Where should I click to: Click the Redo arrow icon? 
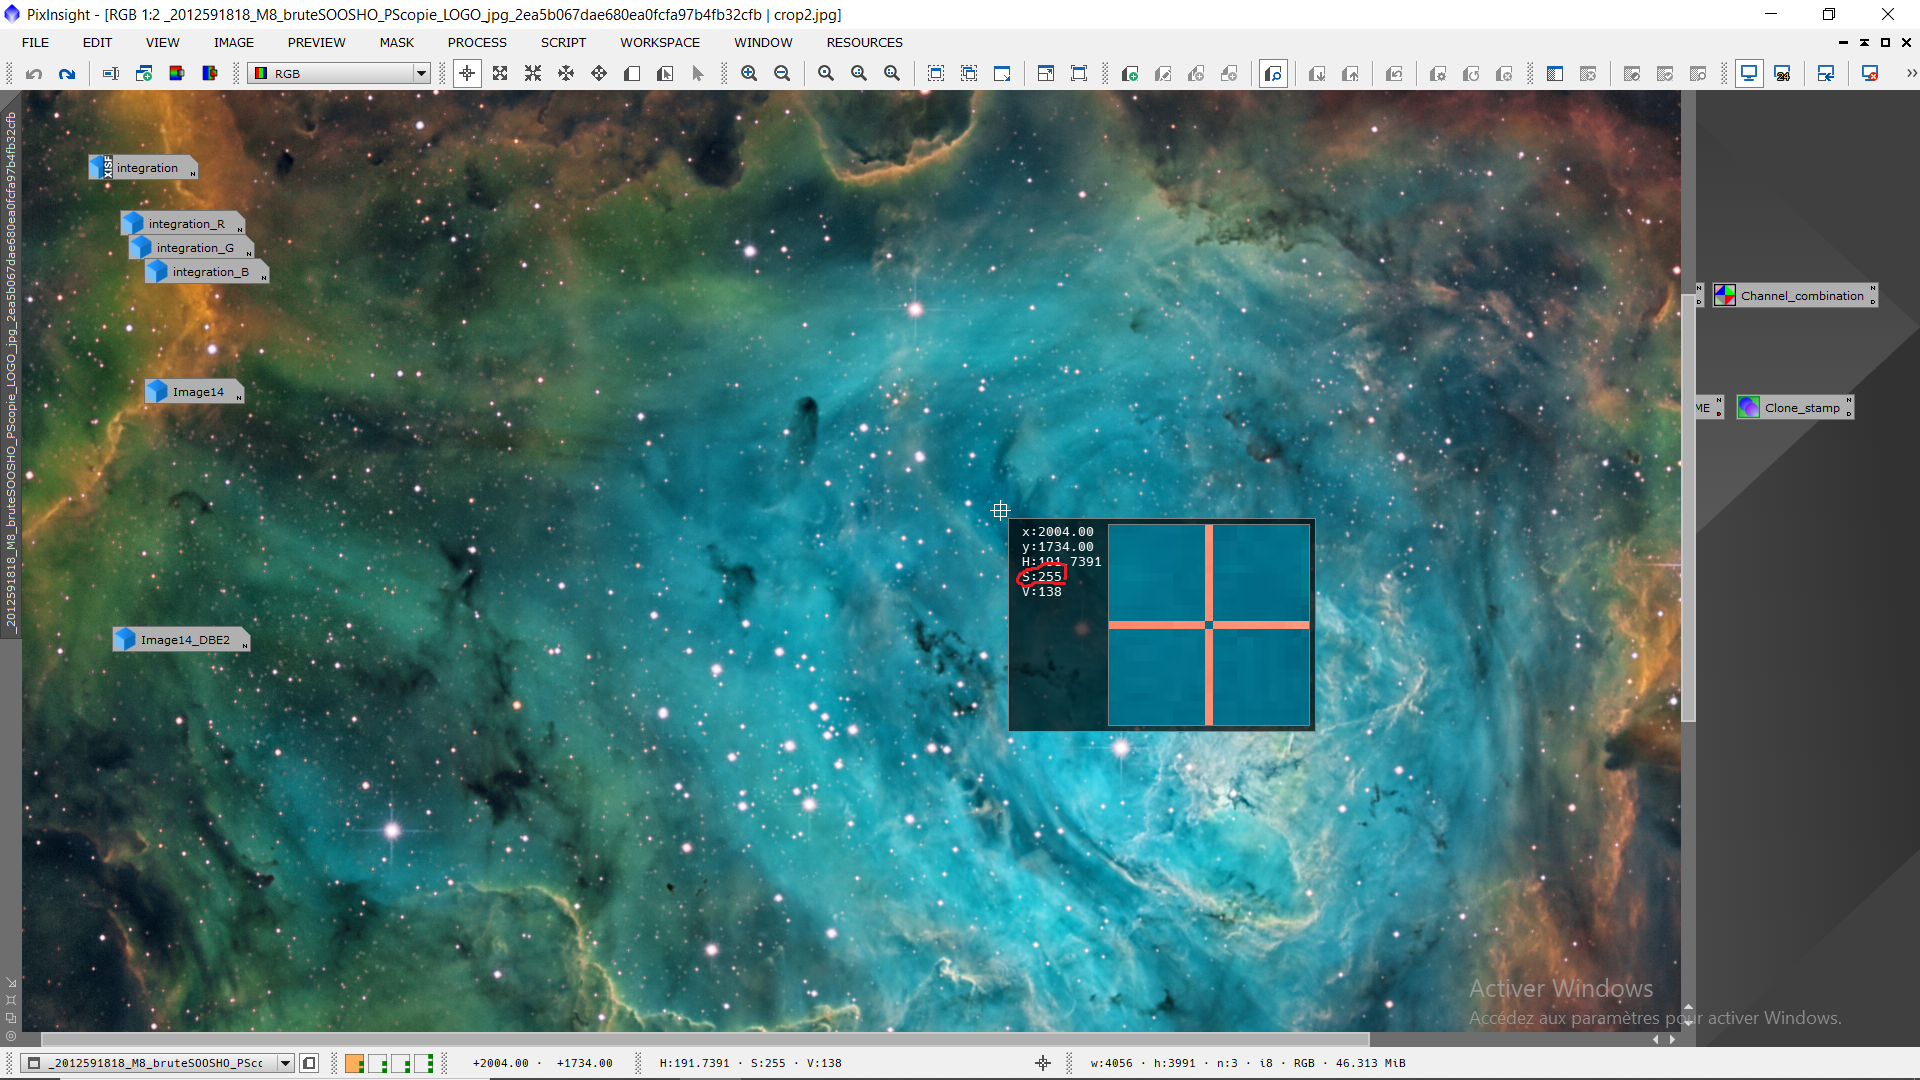67,73
